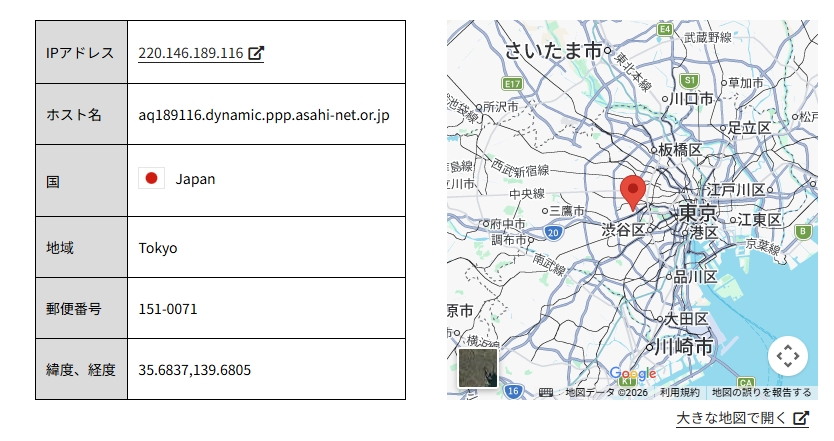
Task: Click the 東京 label on the map
Action: [697, 213]
